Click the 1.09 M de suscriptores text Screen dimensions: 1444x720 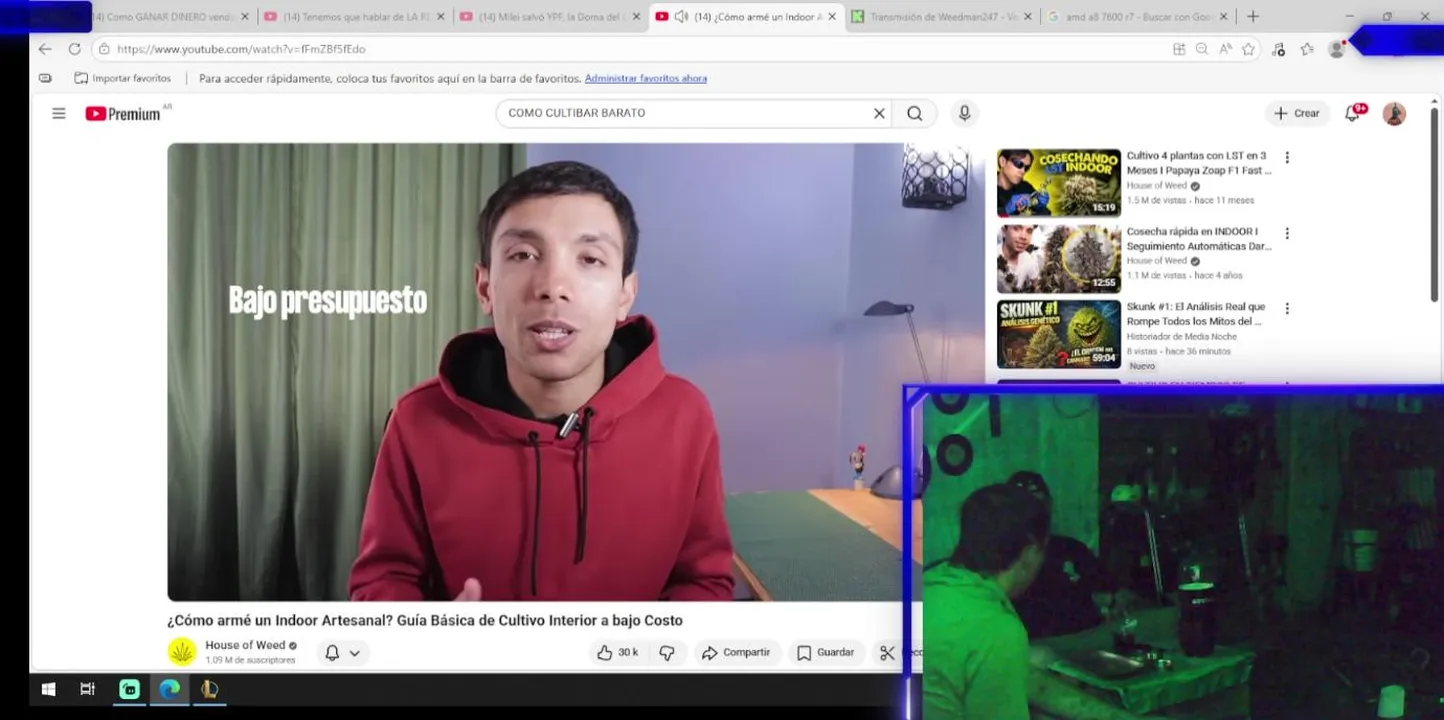(x=250, y=660)
